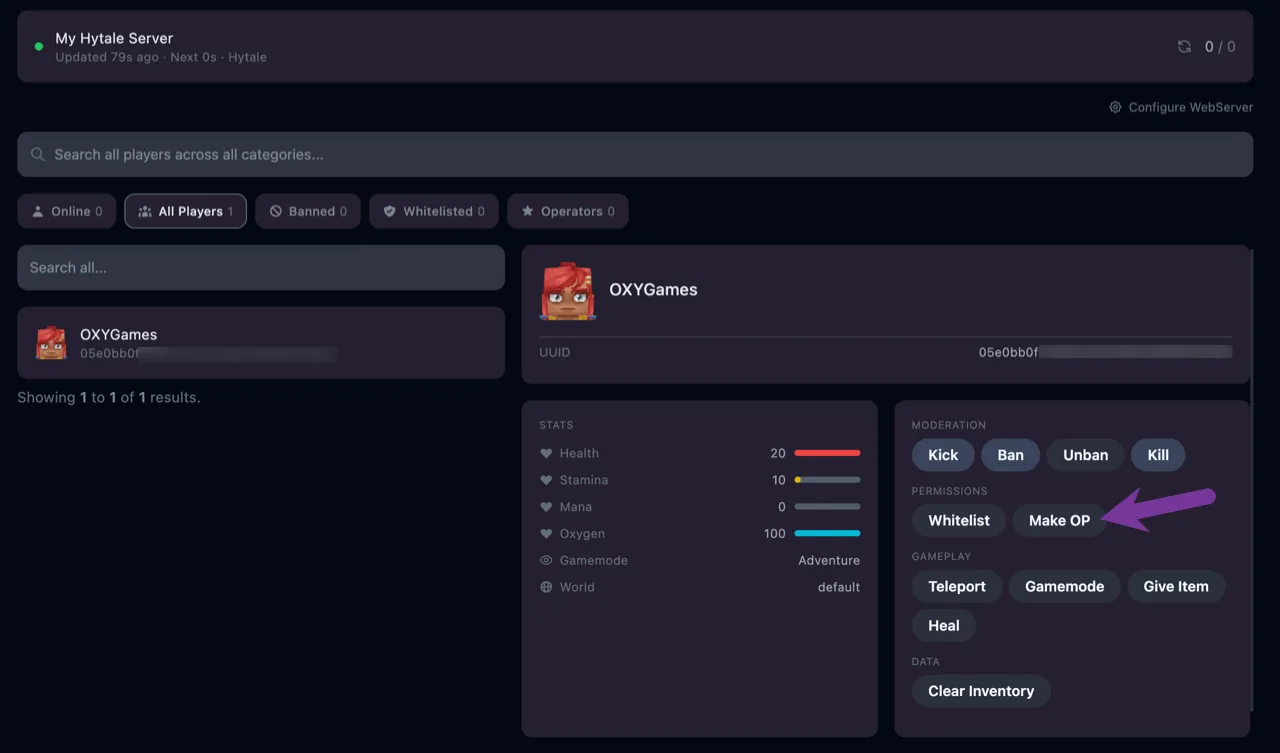This screenshot has width=1280, height=753.
Task: Click the Give Item button
Action: click(1176, 586)
